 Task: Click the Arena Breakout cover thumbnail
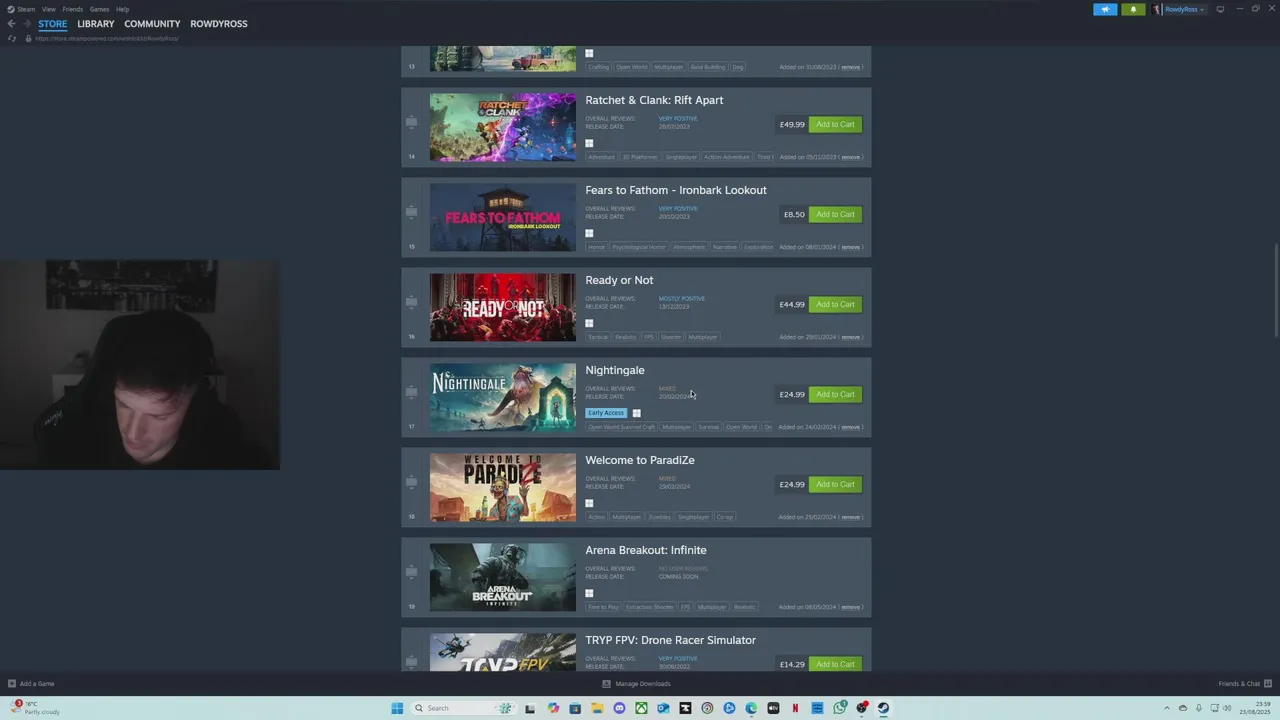click(503, 577)
